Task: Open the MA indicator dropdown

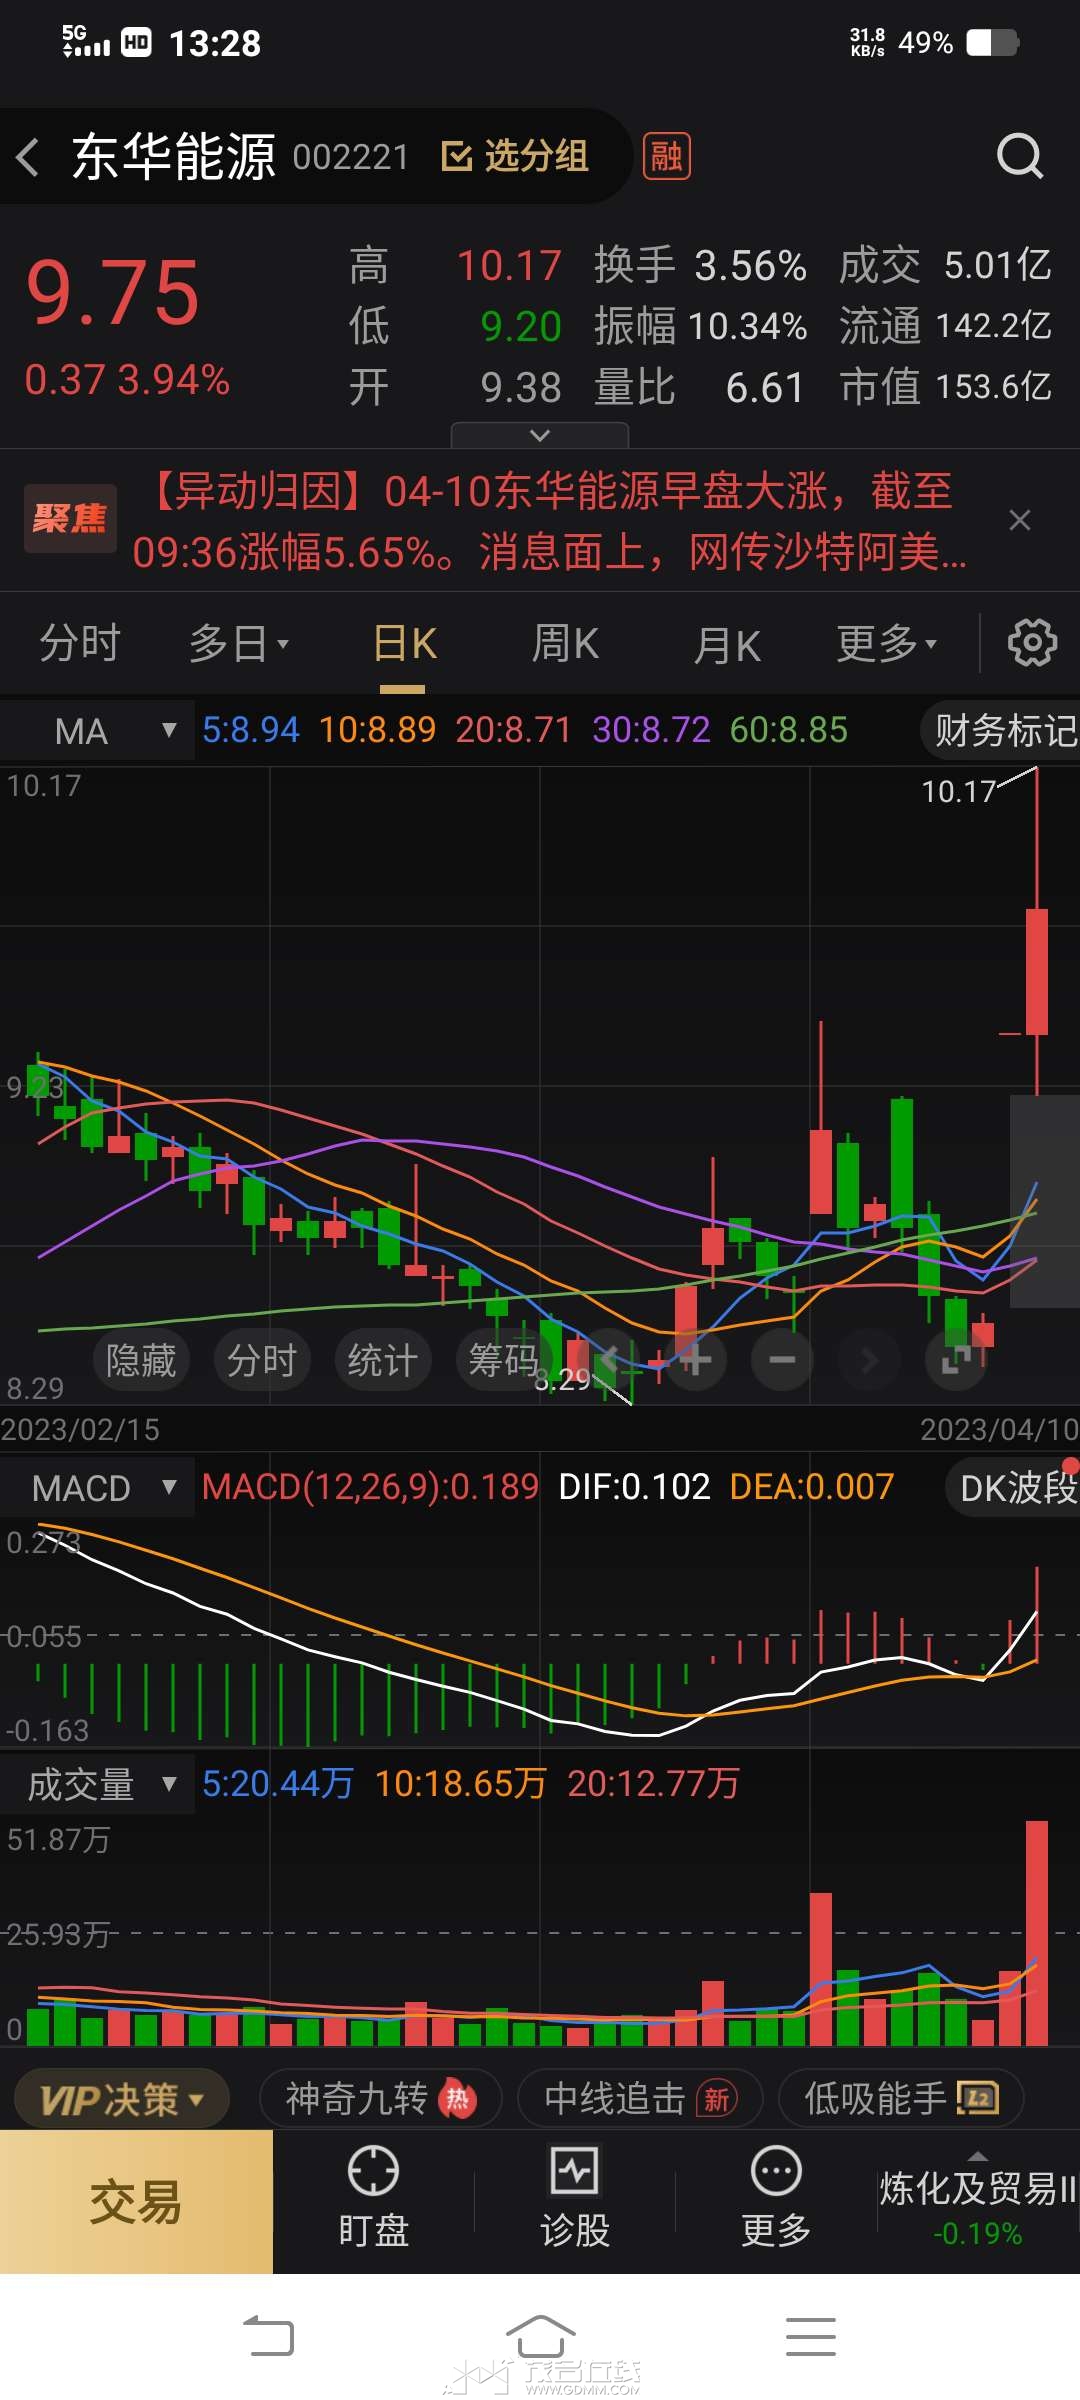Action: click(x=97, y=731)
